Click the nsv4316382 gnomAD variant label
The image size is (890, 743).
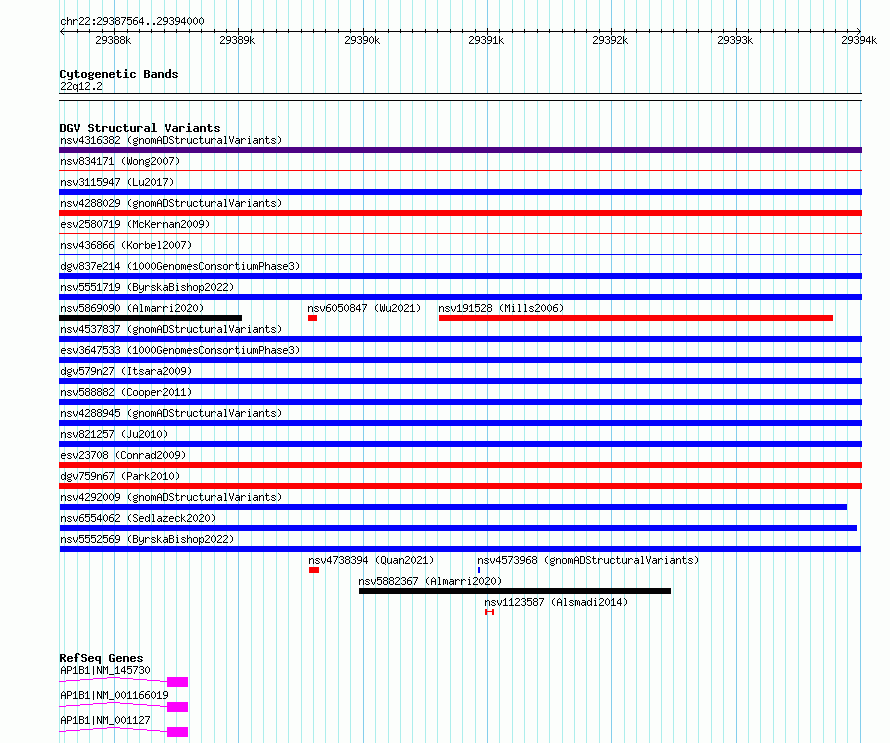(171, 140)
